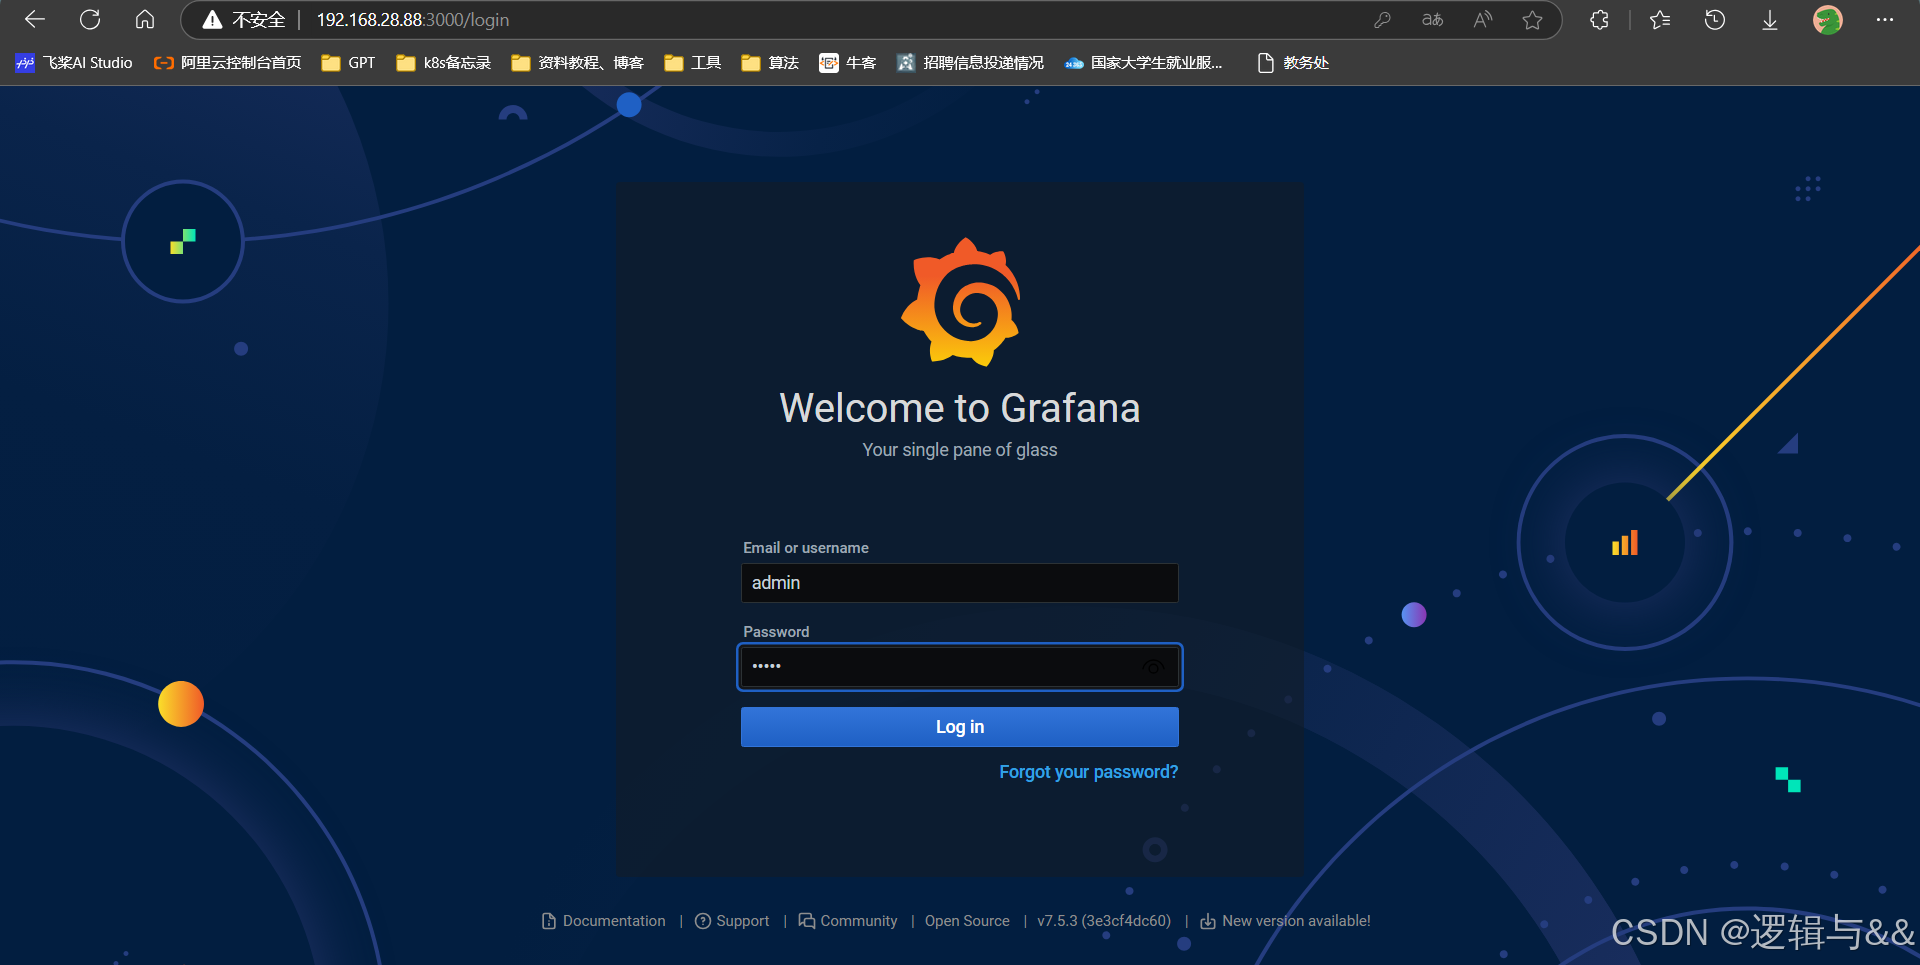Open Forgot your password link
The width and height of the screenshot is (1920, 965).
click(x=1088, y=772)
